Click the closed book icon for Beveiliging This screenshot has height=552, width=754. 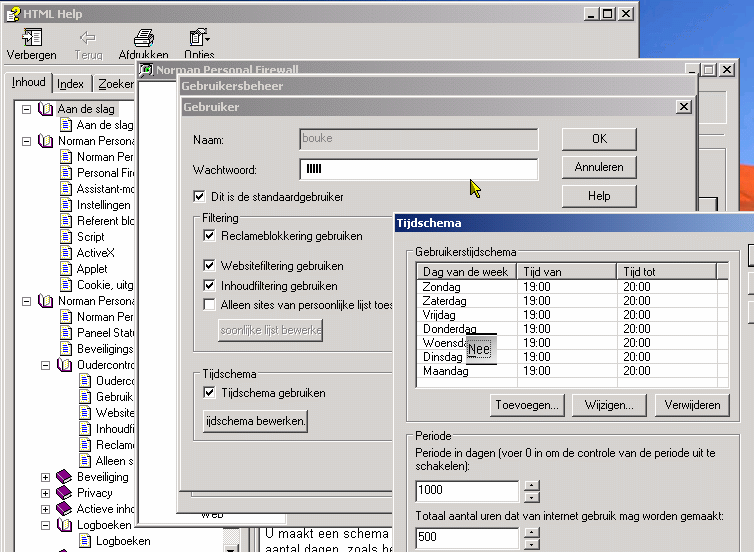(64, 477)
